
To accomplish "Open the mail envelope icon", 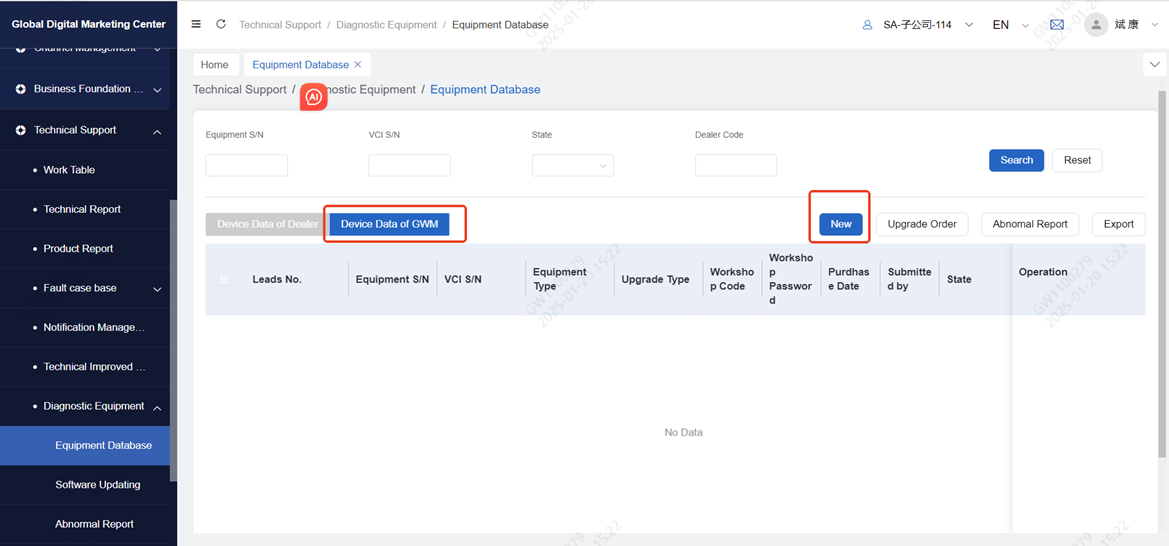I will (1057, 25).
